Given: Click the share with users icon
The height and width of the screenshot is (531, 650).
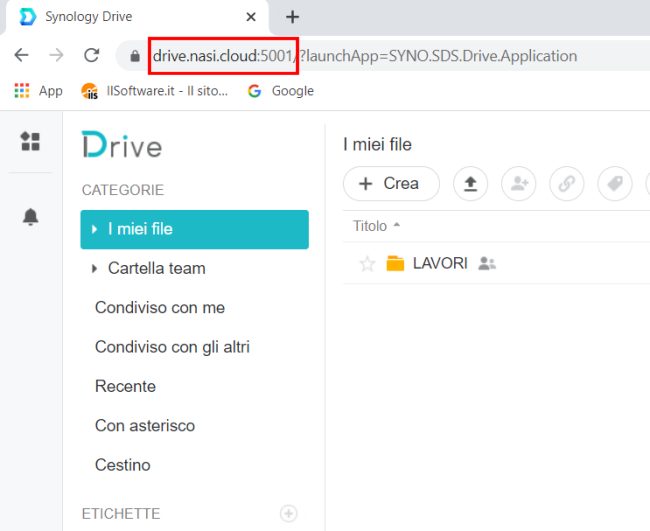Looking at the screenshot, I should (519, 184).
